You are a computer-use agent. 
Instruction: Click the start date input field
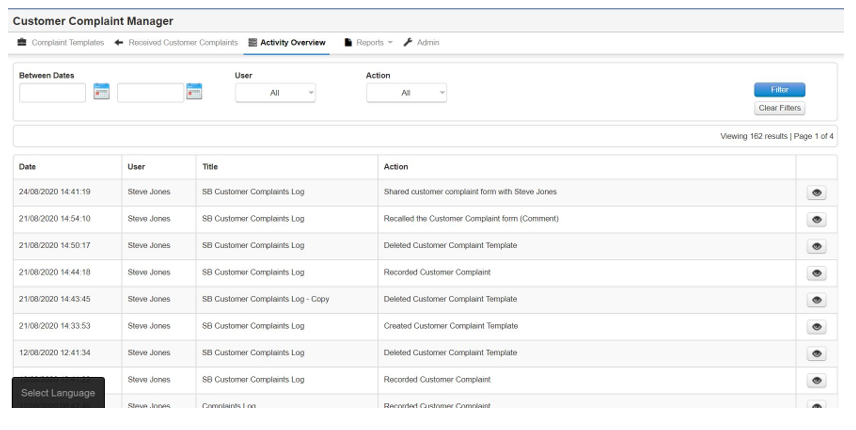[52, 93]
